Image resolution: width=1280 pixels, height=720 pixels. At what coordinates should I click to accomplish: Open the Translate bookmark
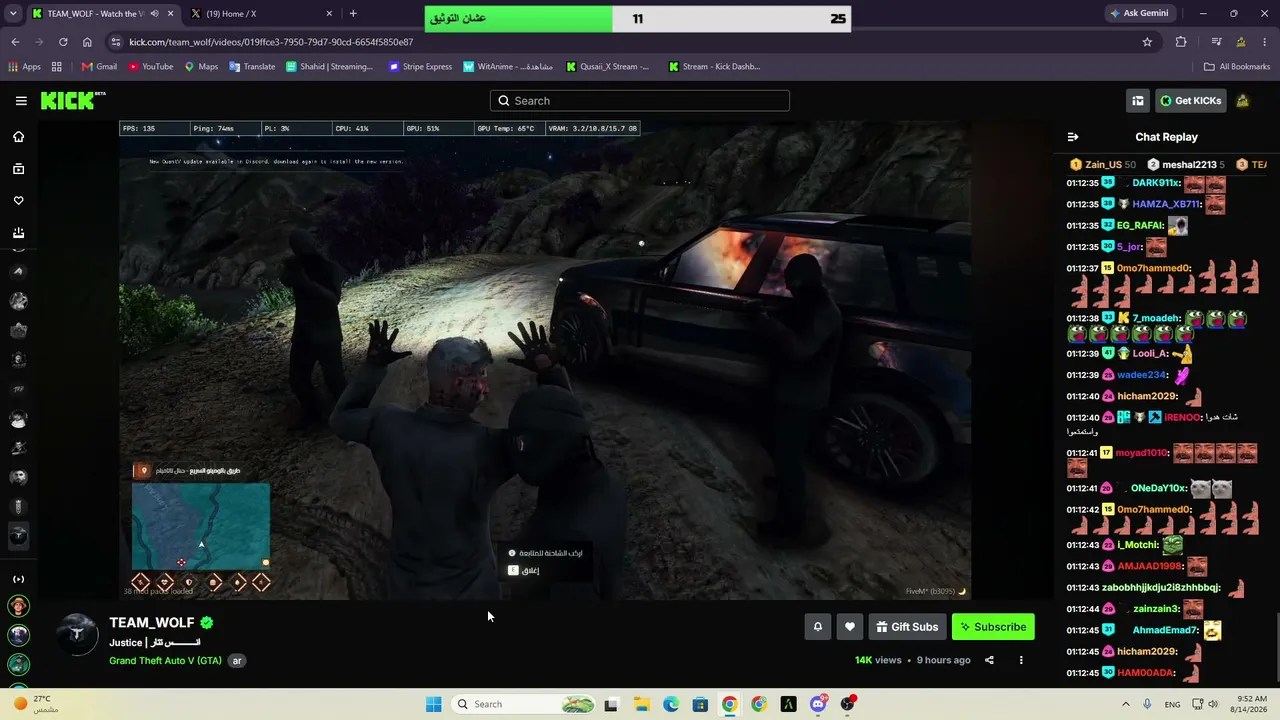click(x=252, y=67)
